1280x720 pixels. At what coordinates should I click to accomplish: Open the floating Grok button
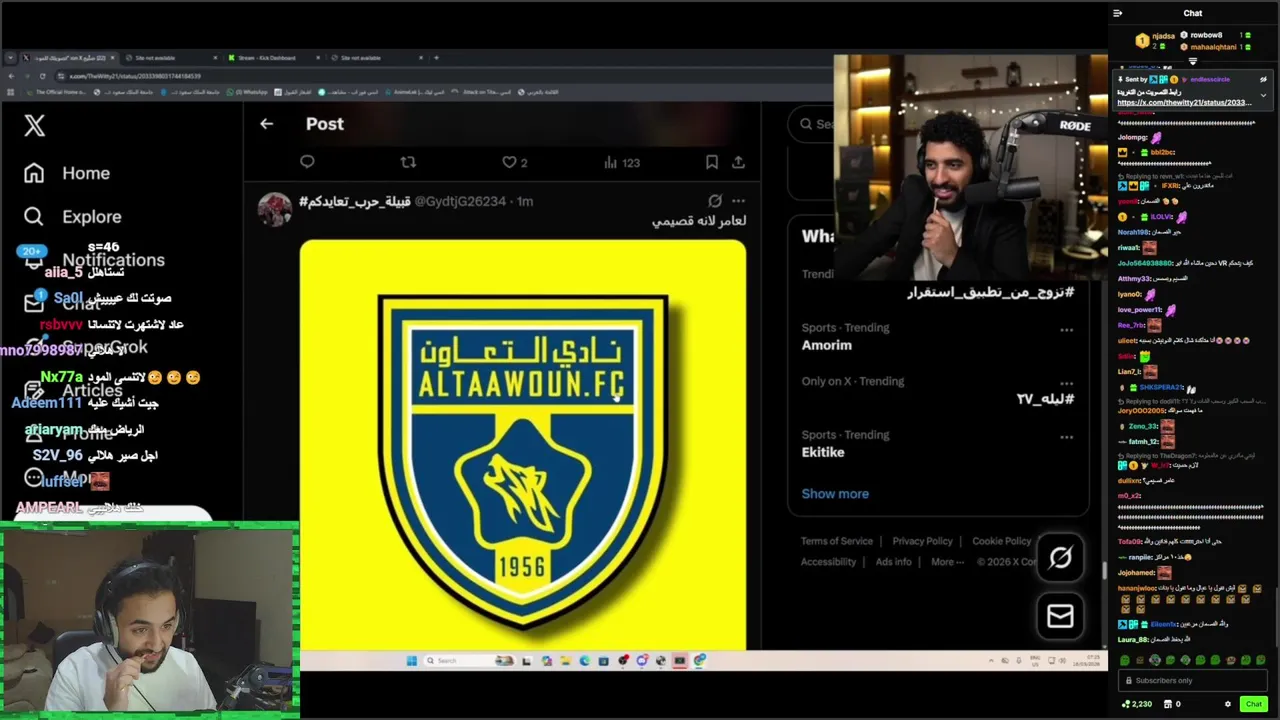(1060, 558)
